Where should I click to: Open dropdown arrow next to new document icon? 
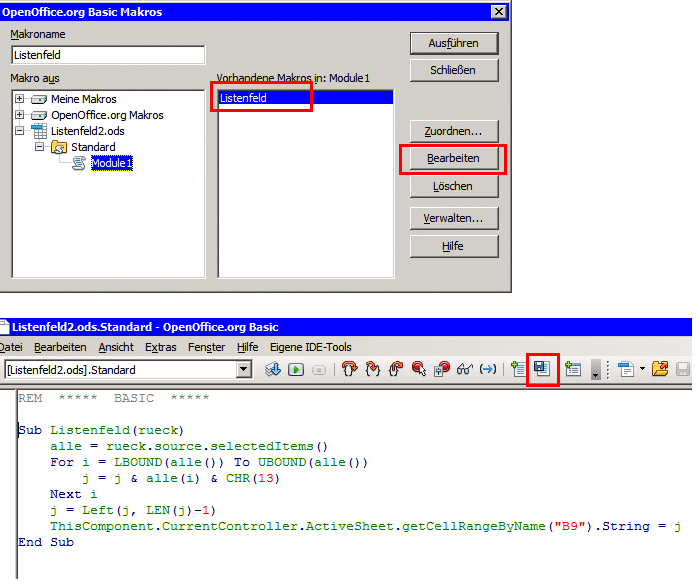coord(642,369)
